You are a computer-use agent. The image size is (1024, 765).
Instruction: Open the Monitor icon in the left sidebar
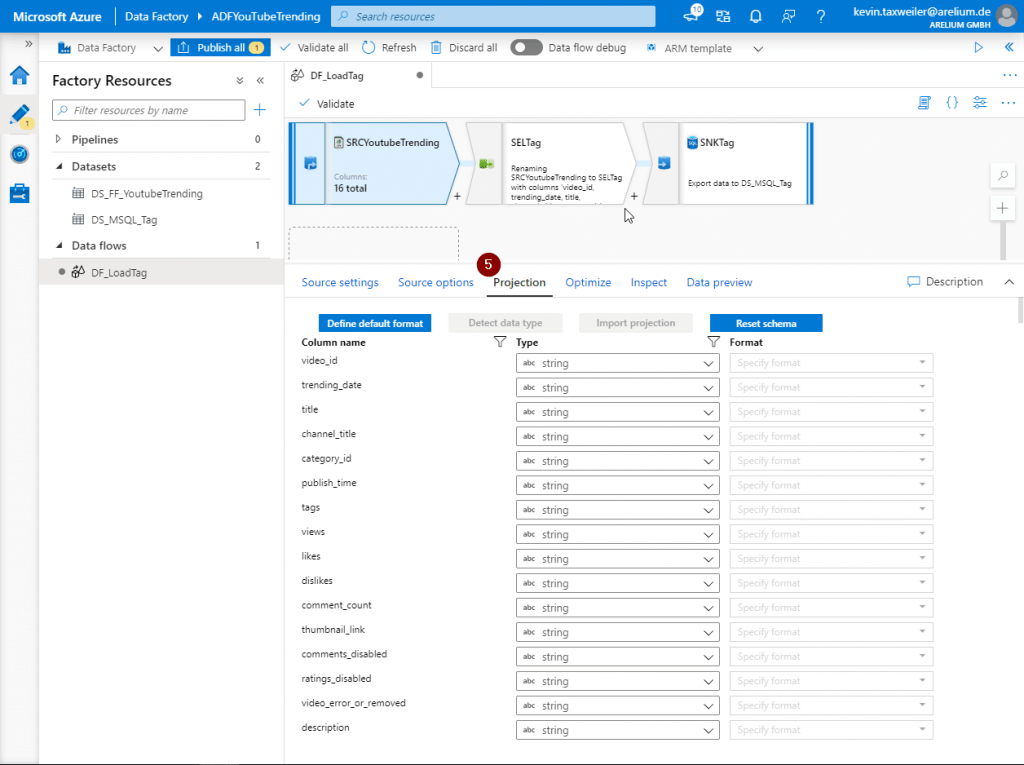coord(20,153)
